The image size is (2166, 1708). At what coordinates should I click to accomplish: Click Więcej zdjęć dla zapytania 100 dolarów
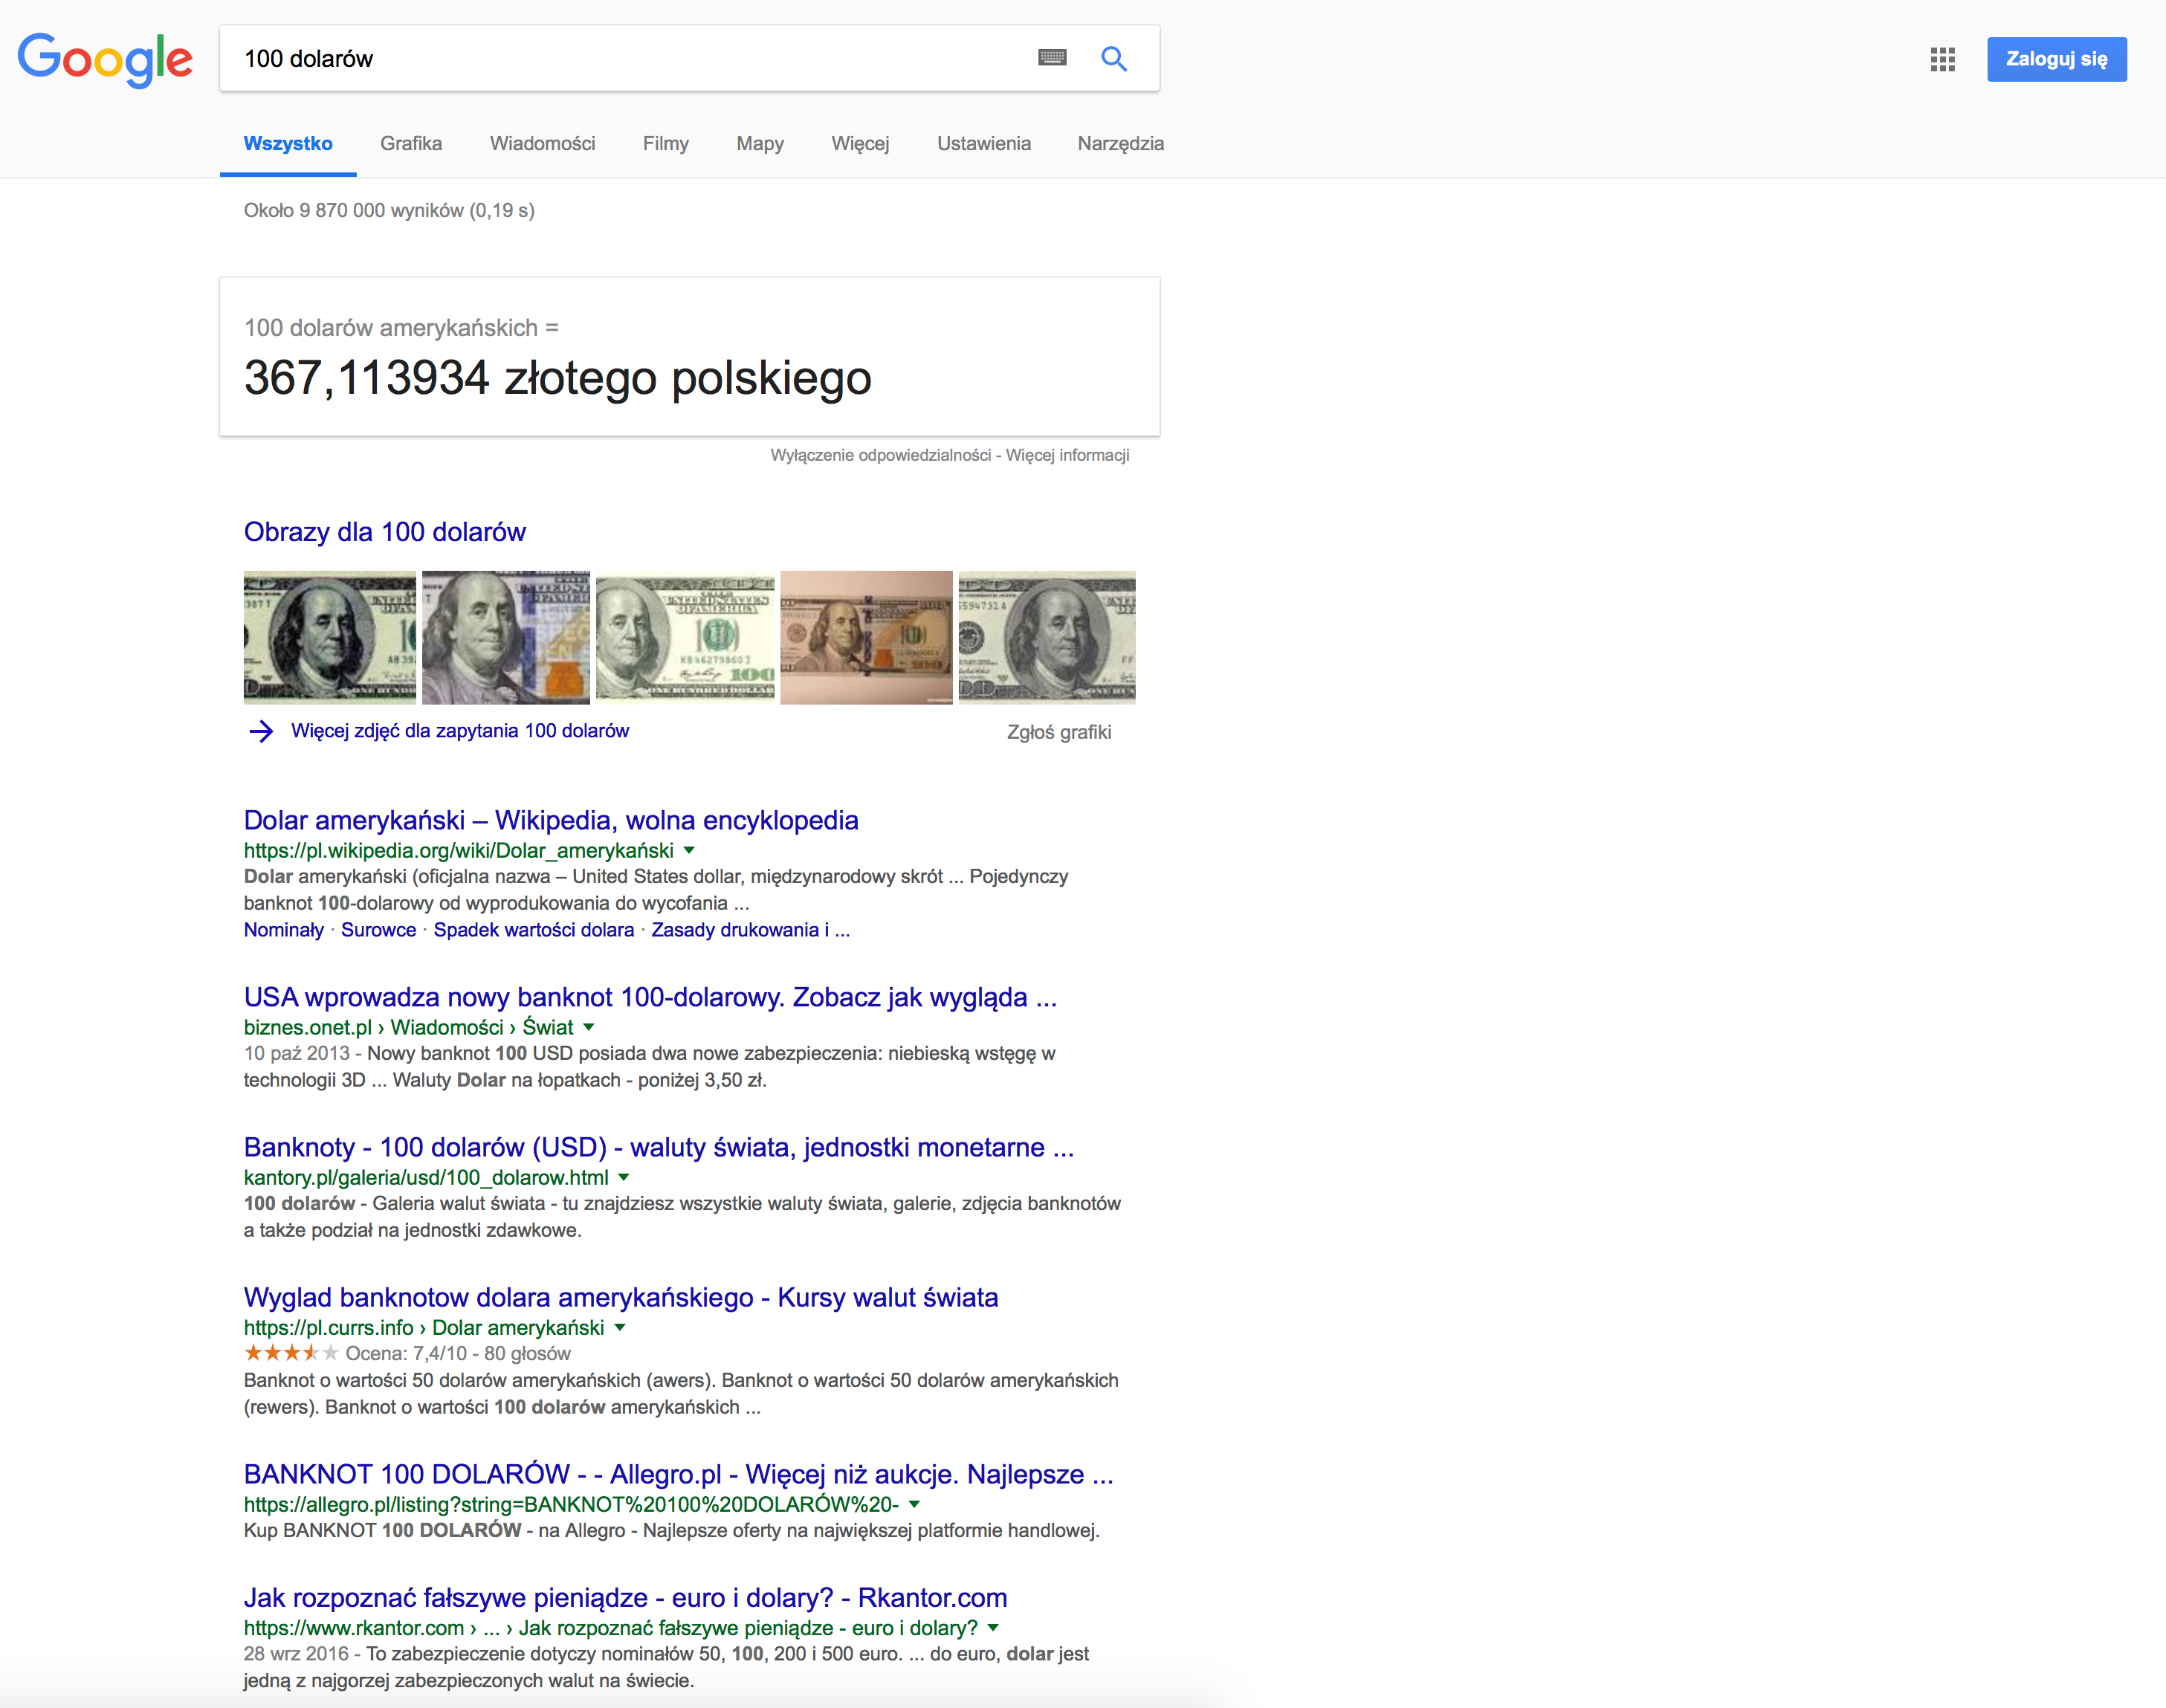(460, 731)
